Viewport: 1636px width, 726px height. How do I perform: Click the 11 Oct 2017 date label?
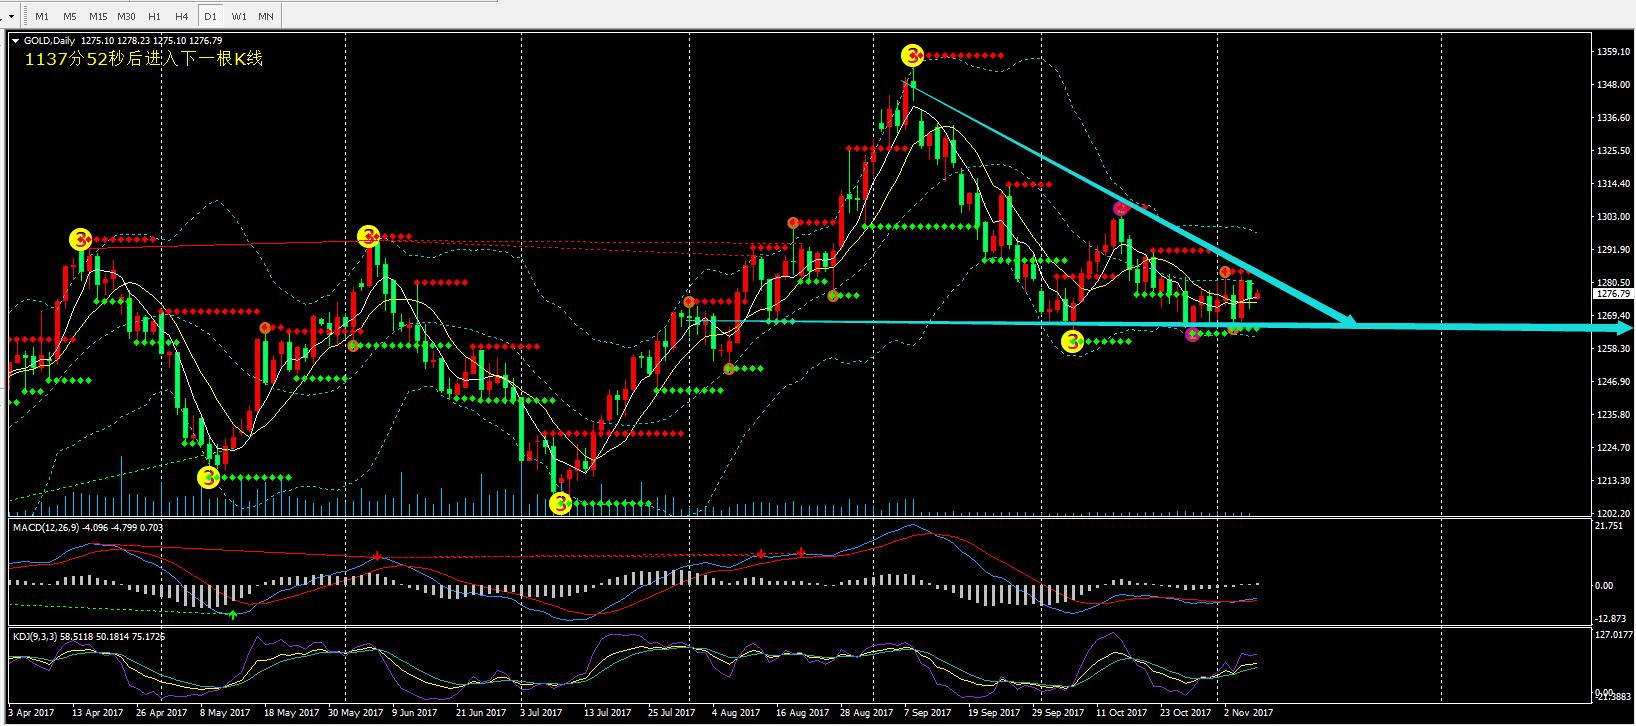tap(1122, 713)
